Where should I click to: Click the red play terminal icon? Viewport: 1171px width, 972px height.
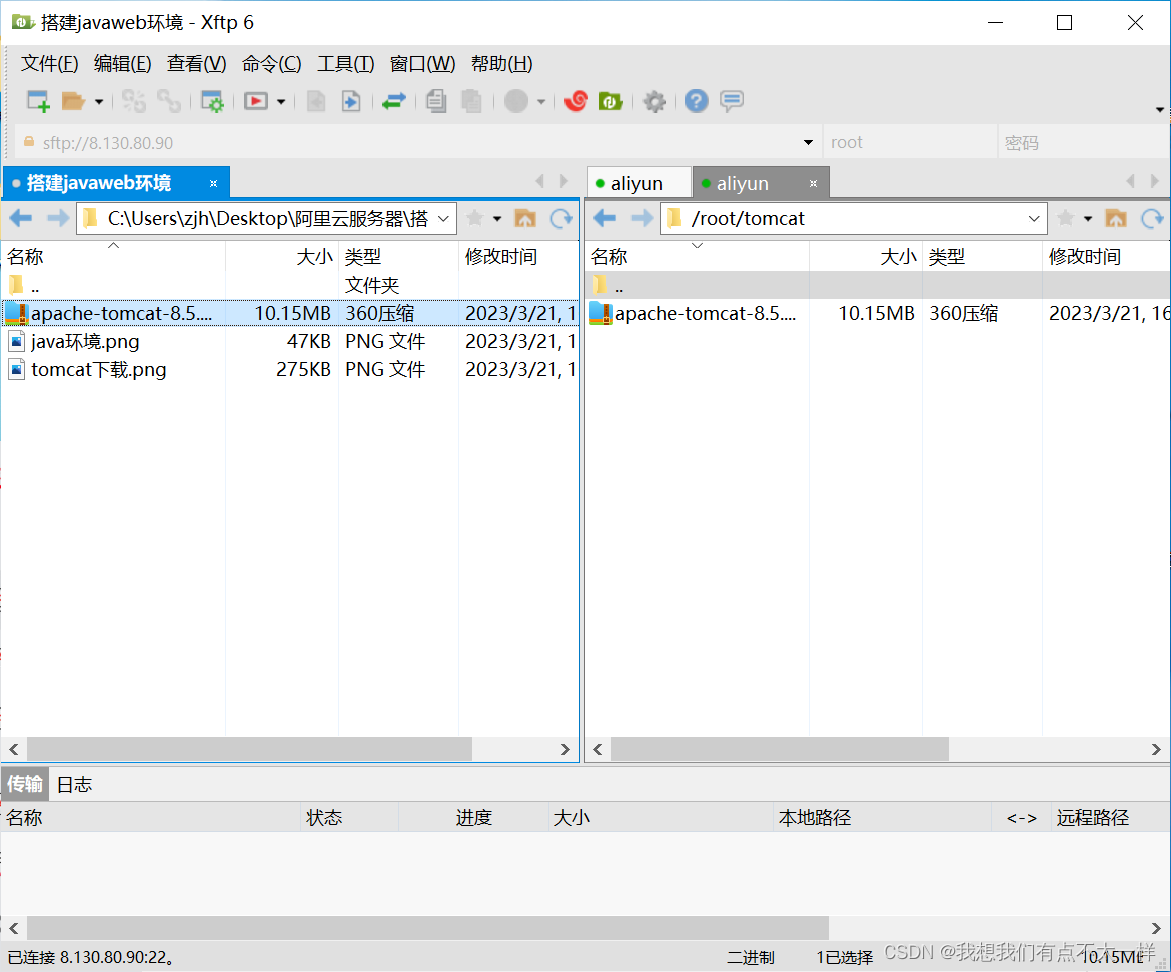256,101
